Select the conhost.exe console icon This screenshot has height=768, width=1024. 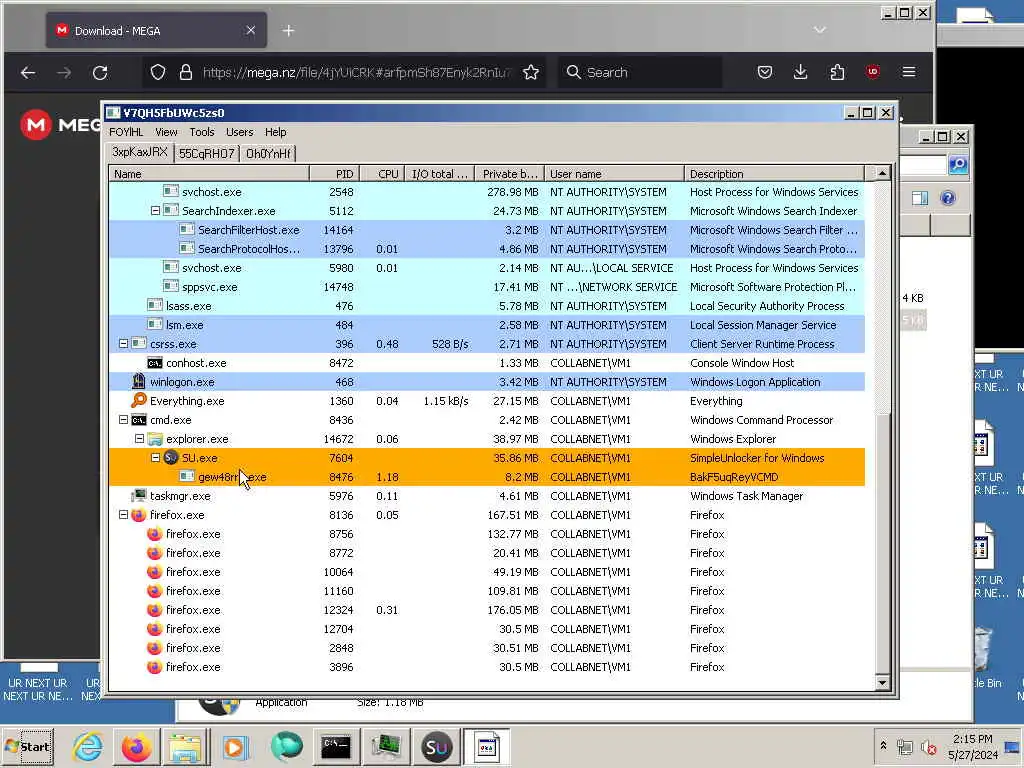pos(155,363)
